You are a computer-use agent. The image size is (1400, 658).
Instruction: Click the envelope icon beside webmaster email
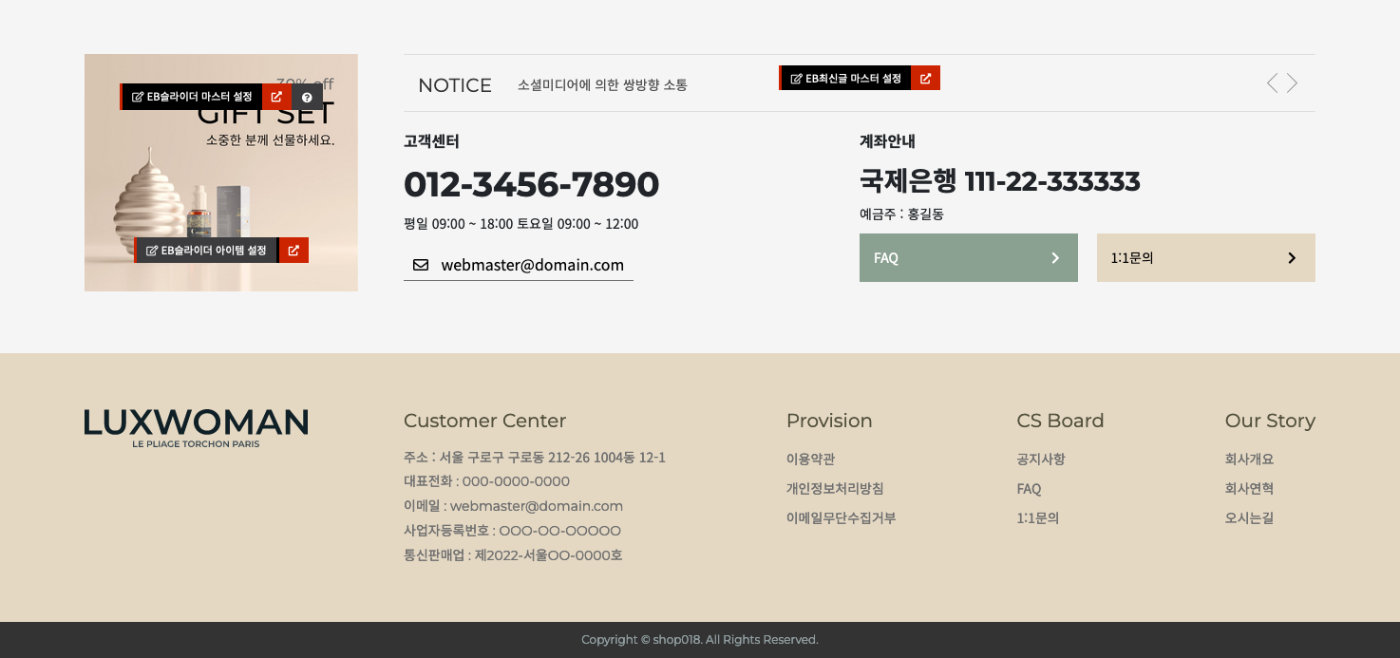[420, 265]
